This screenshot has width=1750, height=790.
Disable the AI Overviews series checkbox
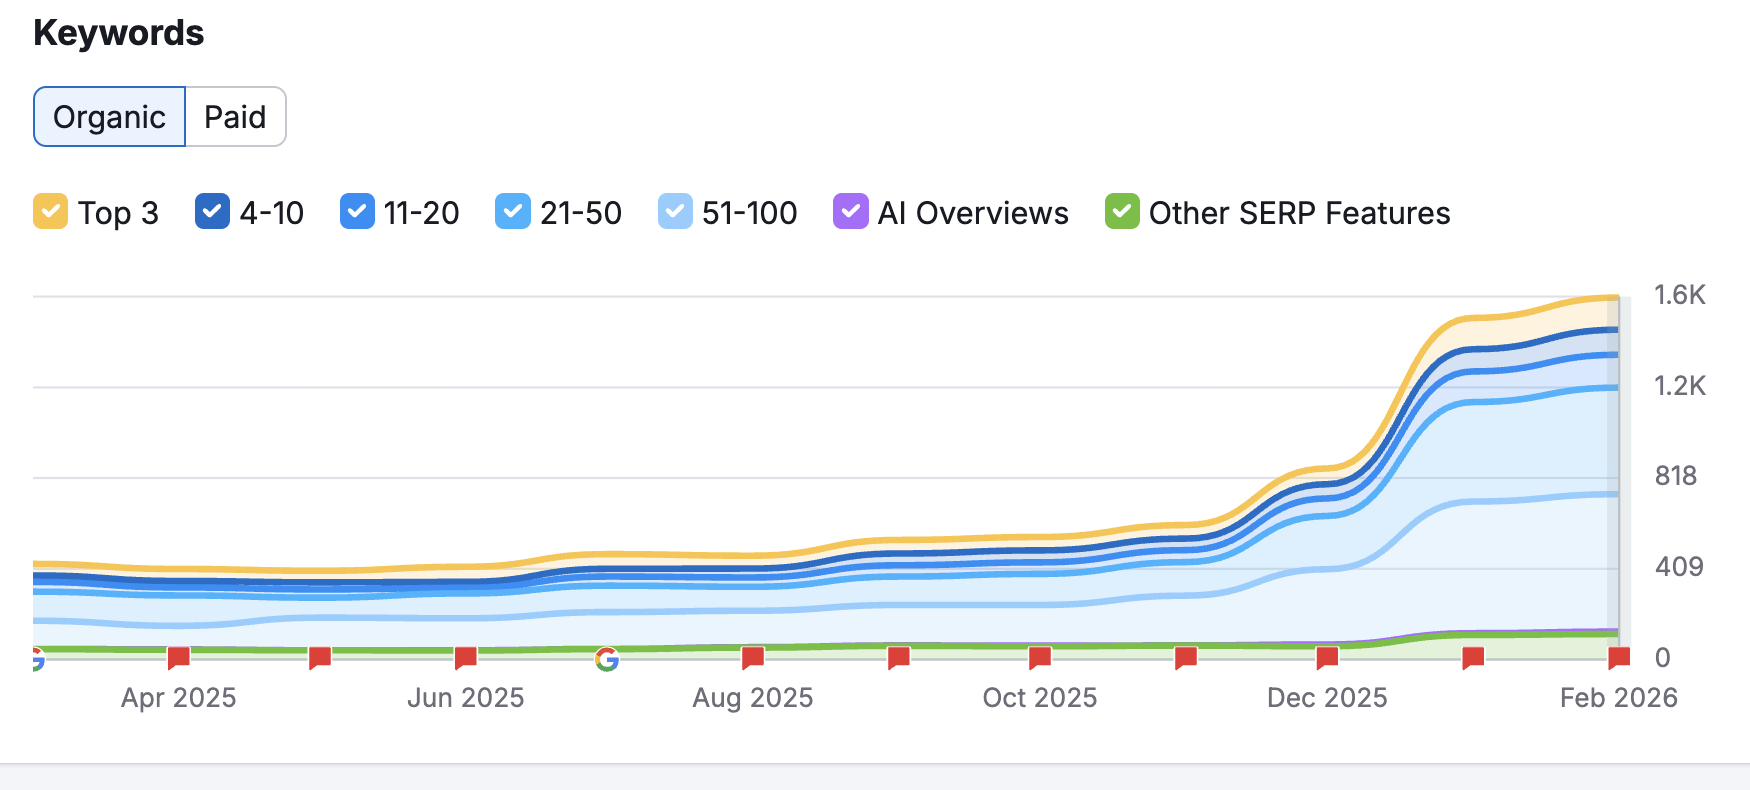[851, 212]
